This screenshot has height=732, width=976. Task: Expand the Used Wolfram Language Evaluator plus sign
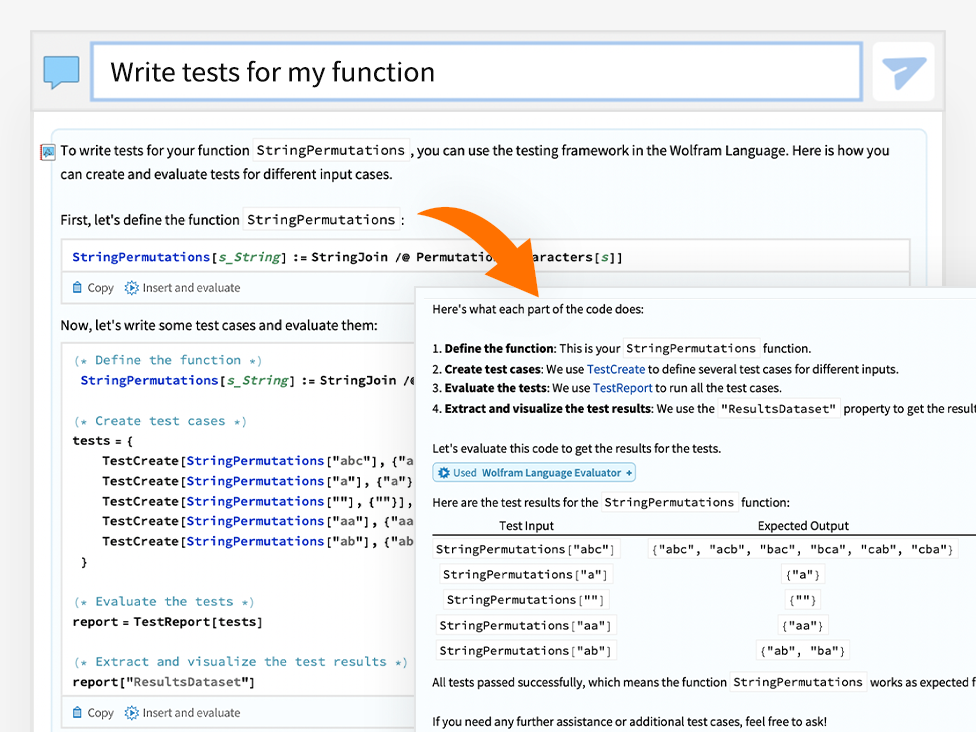(x=629, y=473)
